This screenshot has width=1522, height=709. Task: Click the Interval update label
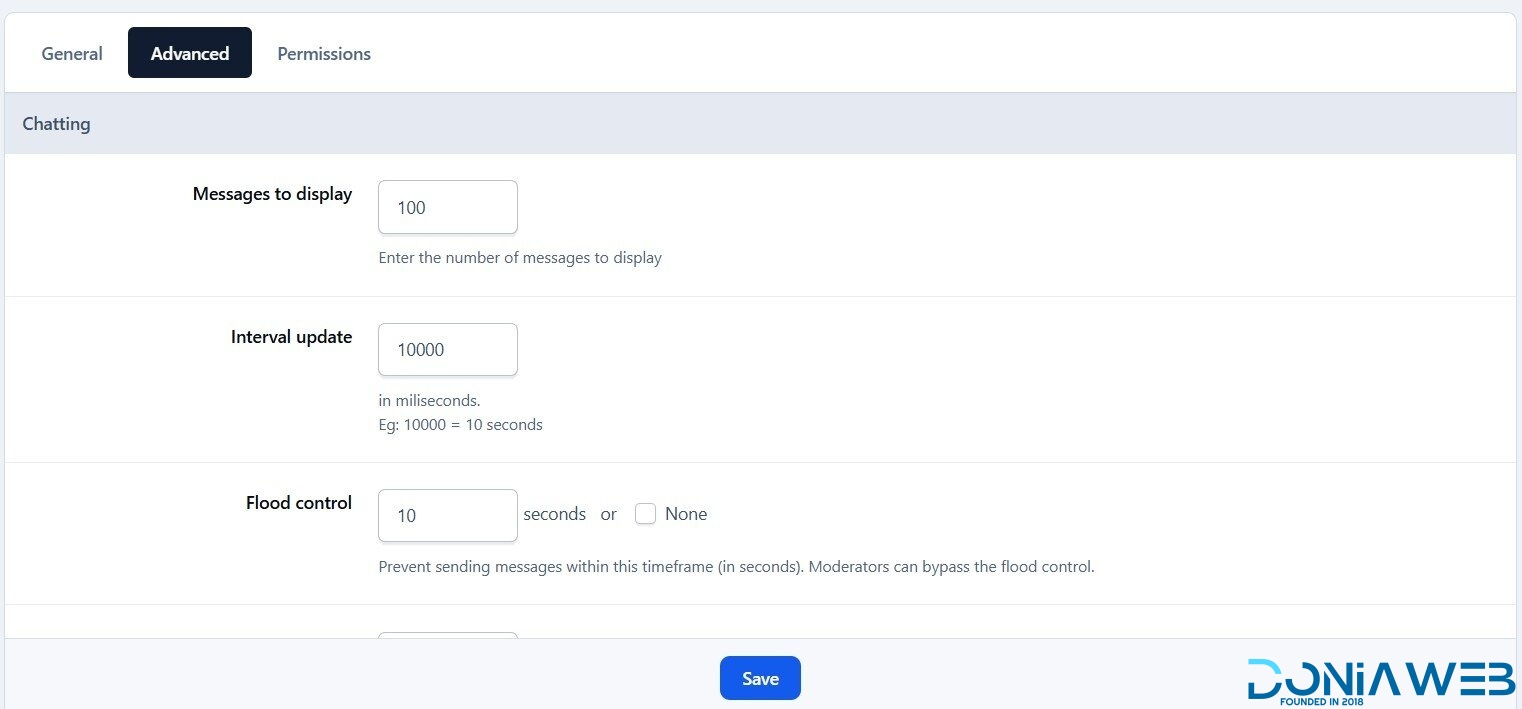291,337
